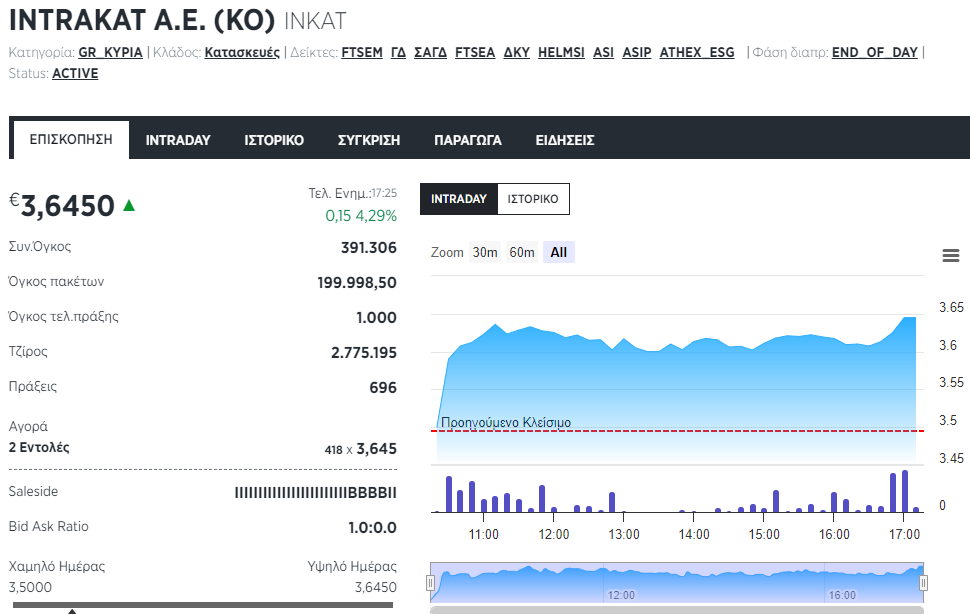The image size is (970, 614).
Task: Click the END_OF_DAY trading phase link
Action: (875, 53)
